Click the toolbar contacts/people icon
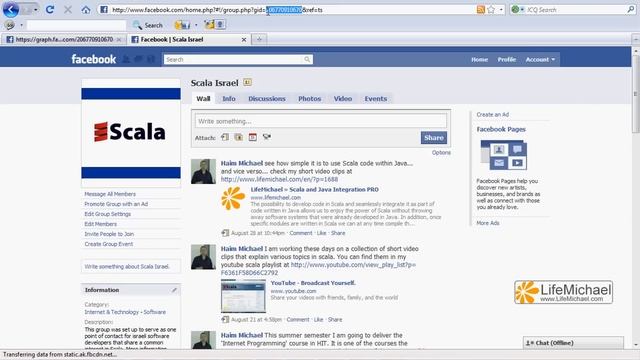The height and width of the screenshot is (360, 640). pos(215,25)
